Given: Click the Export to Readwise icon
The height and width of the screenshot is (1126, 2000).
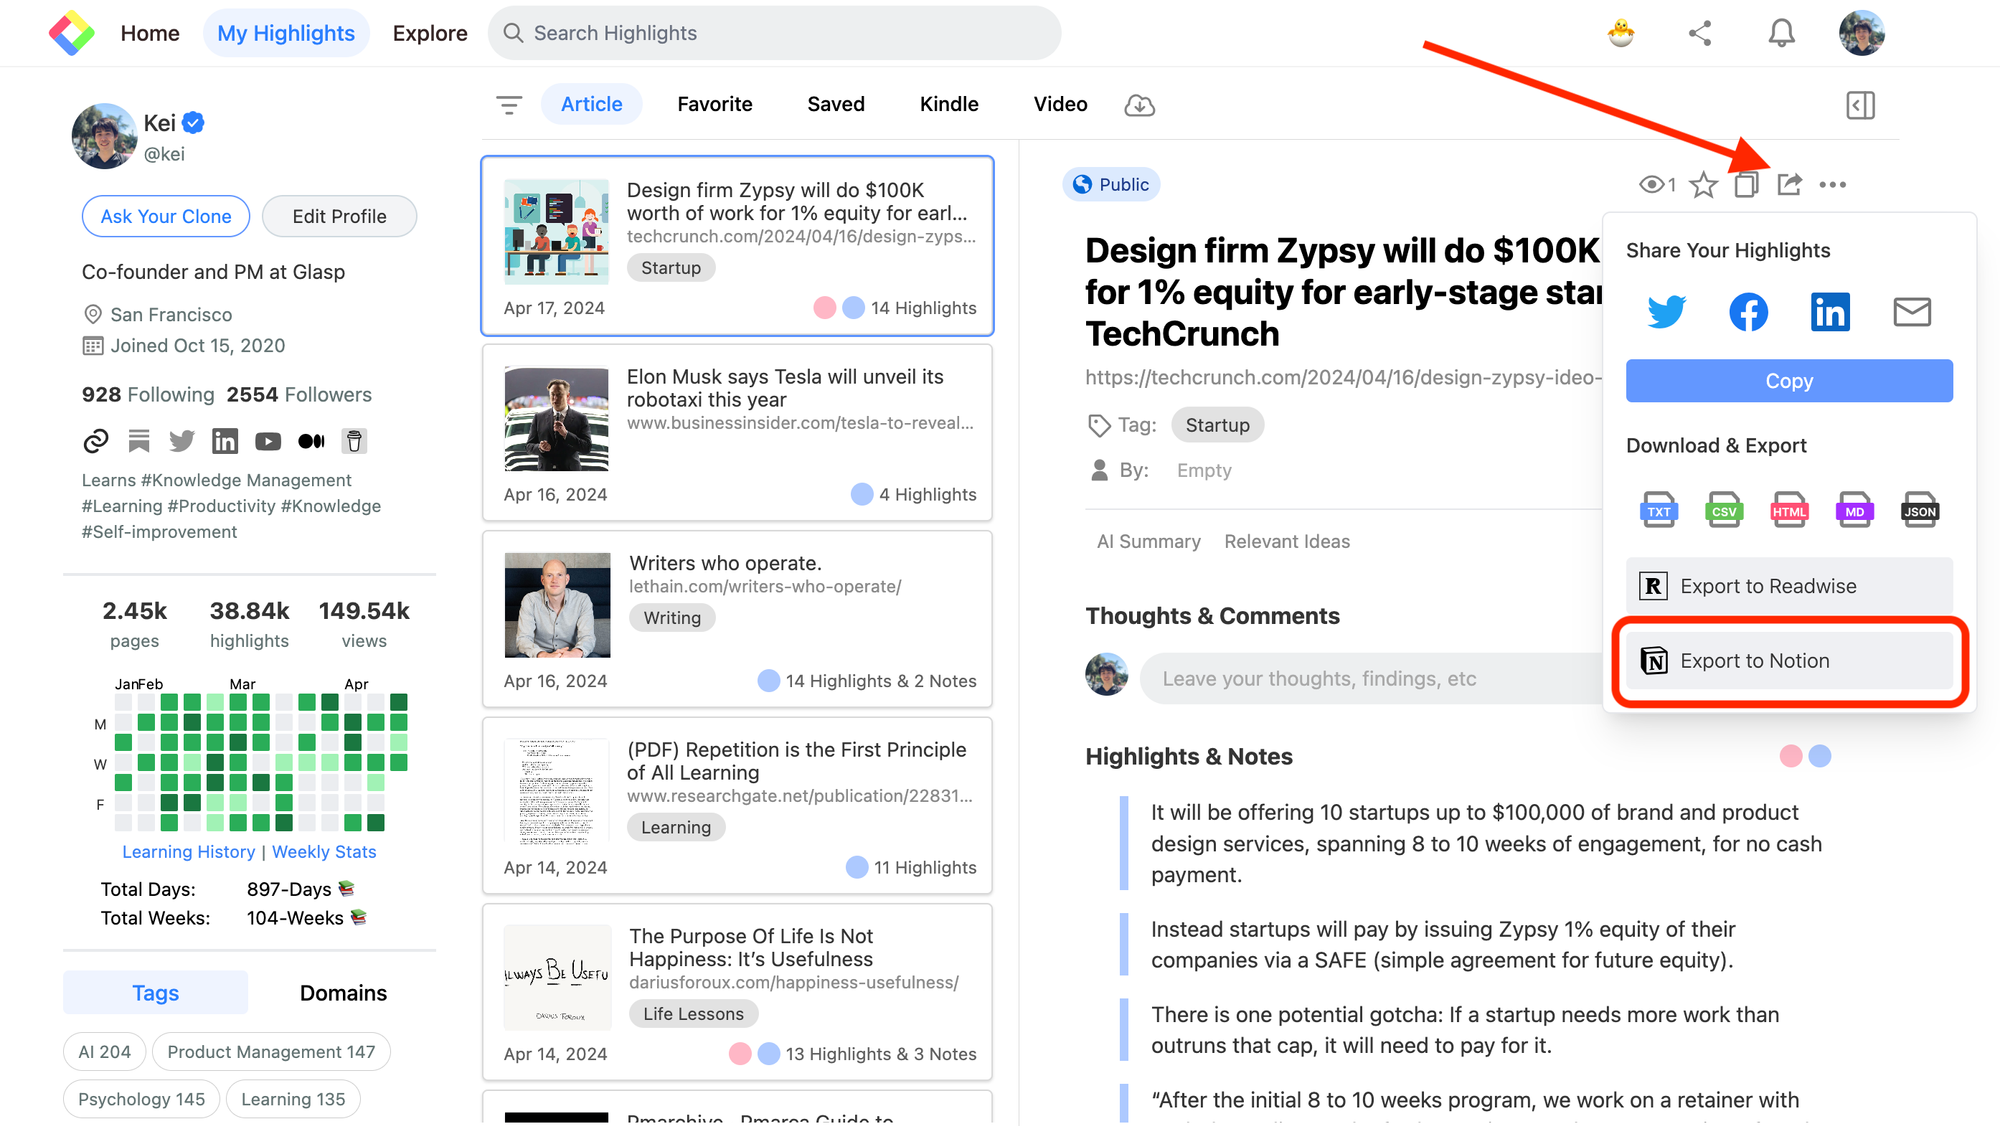Looking at the screenshot, I should pyautogui.click(x=1654, y=586).
